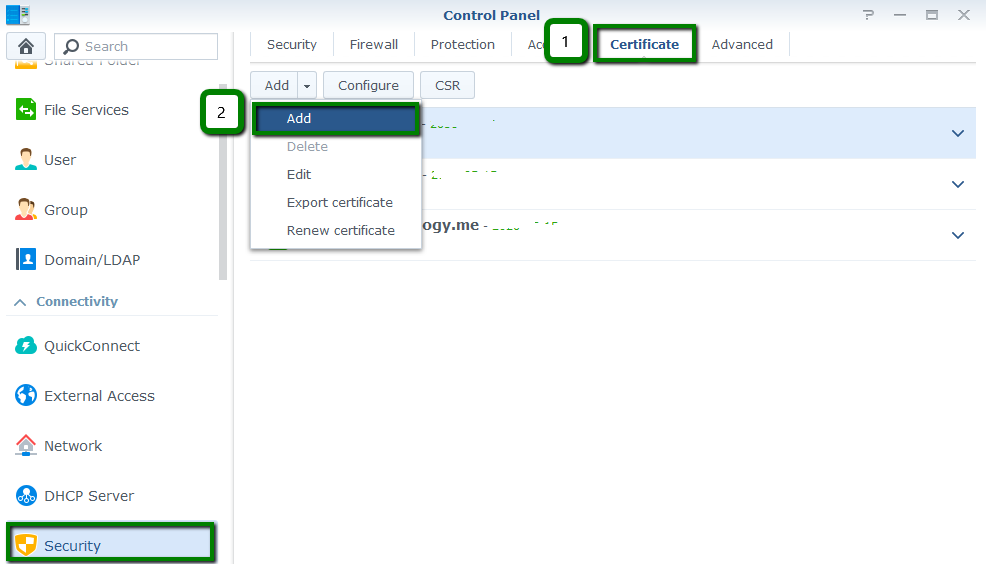This screenshot has width=986, height=564.
Task: Click the QuickConnect cloud icon
Action: (26, 346)
